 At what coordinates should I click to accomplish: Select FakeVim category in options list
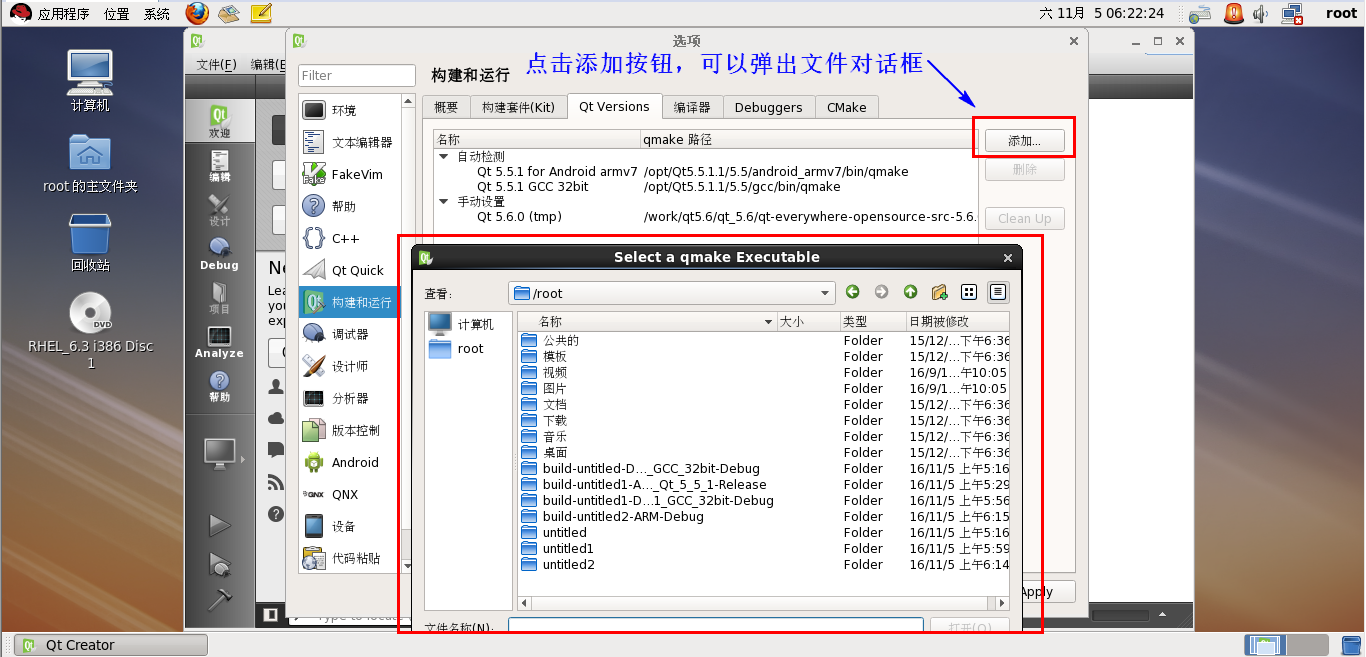click(x=349, y=174)
